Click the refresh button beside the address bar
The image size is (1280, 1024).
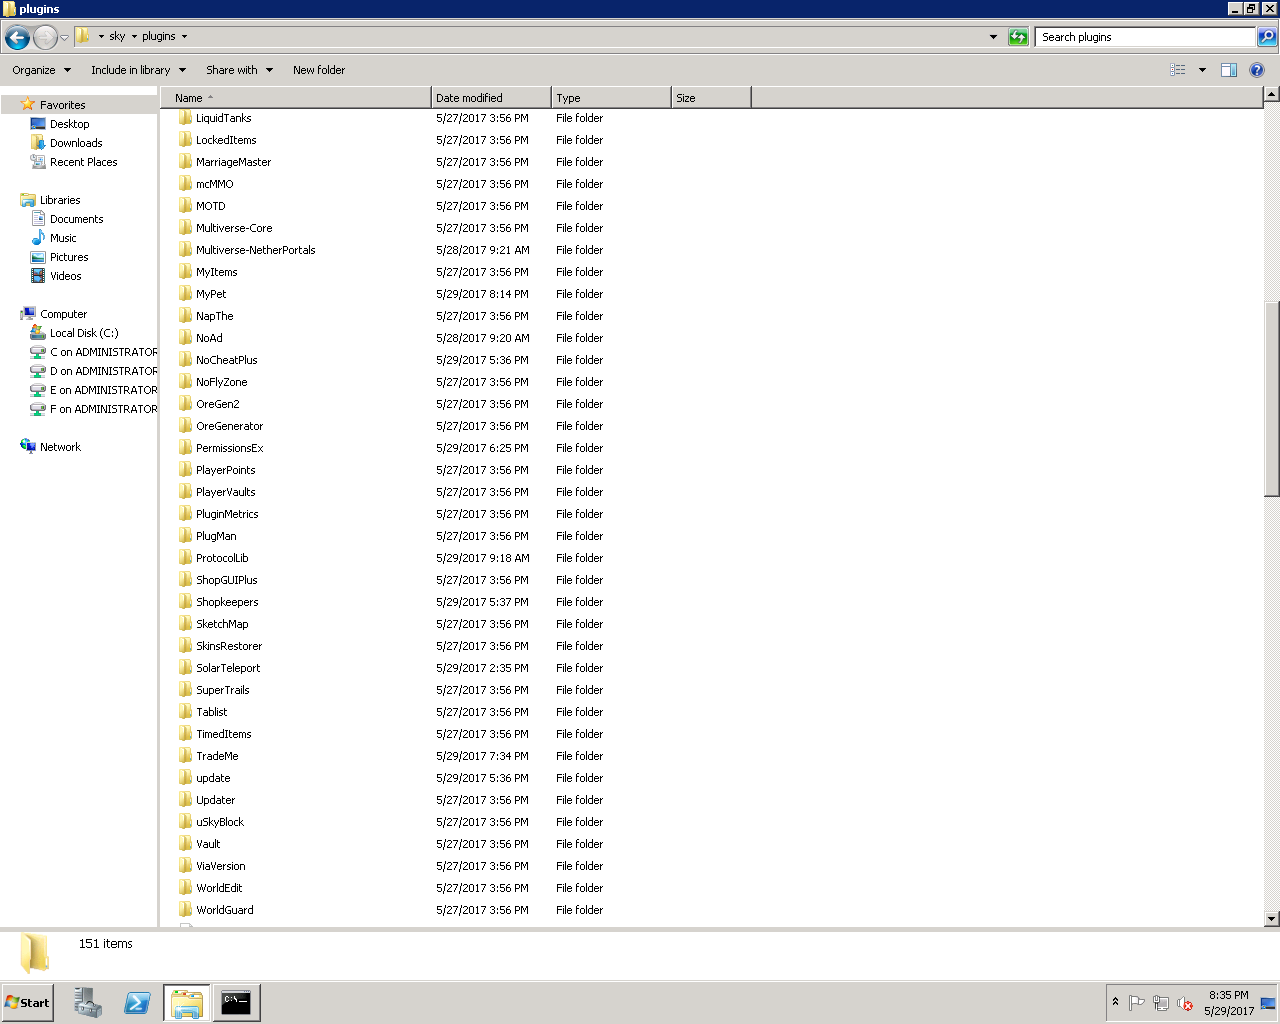(x=1018, y=37)
